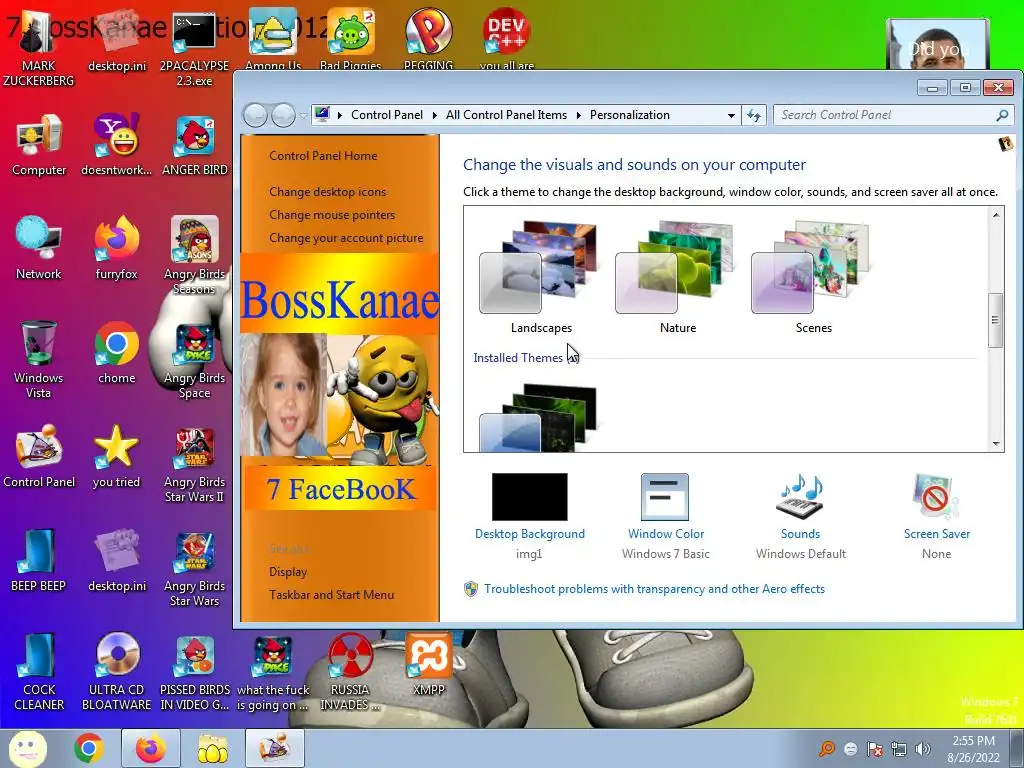Select the Landscapes theme

(541, 278)
